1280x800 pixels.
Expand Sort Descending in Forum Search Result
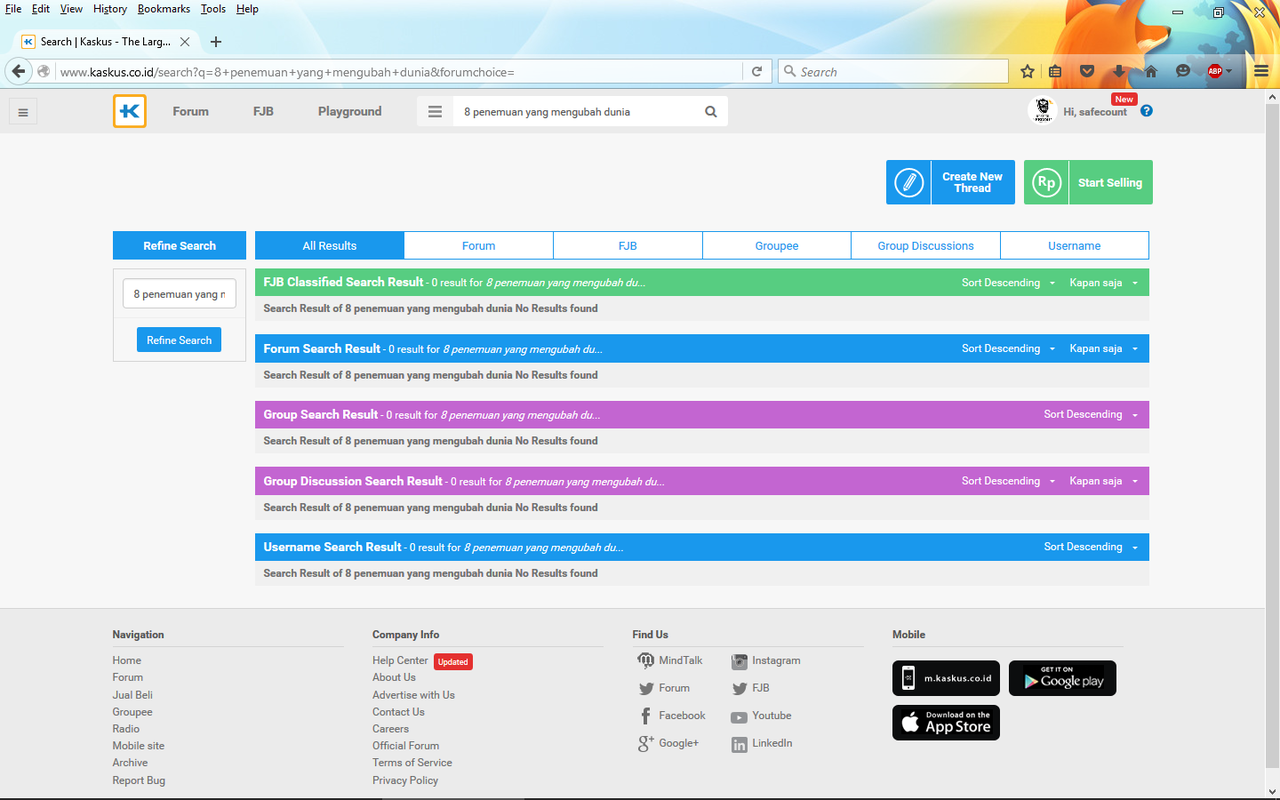[1008, 349]
